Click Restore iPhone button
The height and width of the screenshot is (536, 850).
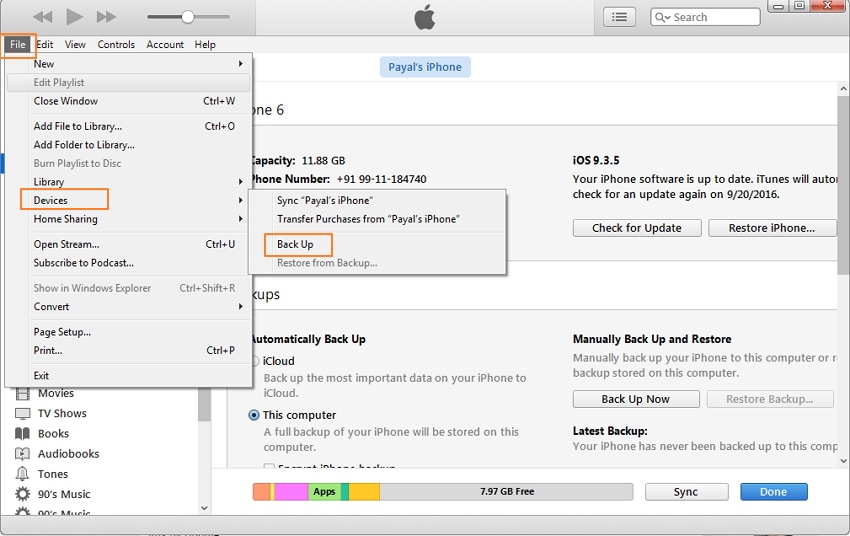(x=771, y=228)
